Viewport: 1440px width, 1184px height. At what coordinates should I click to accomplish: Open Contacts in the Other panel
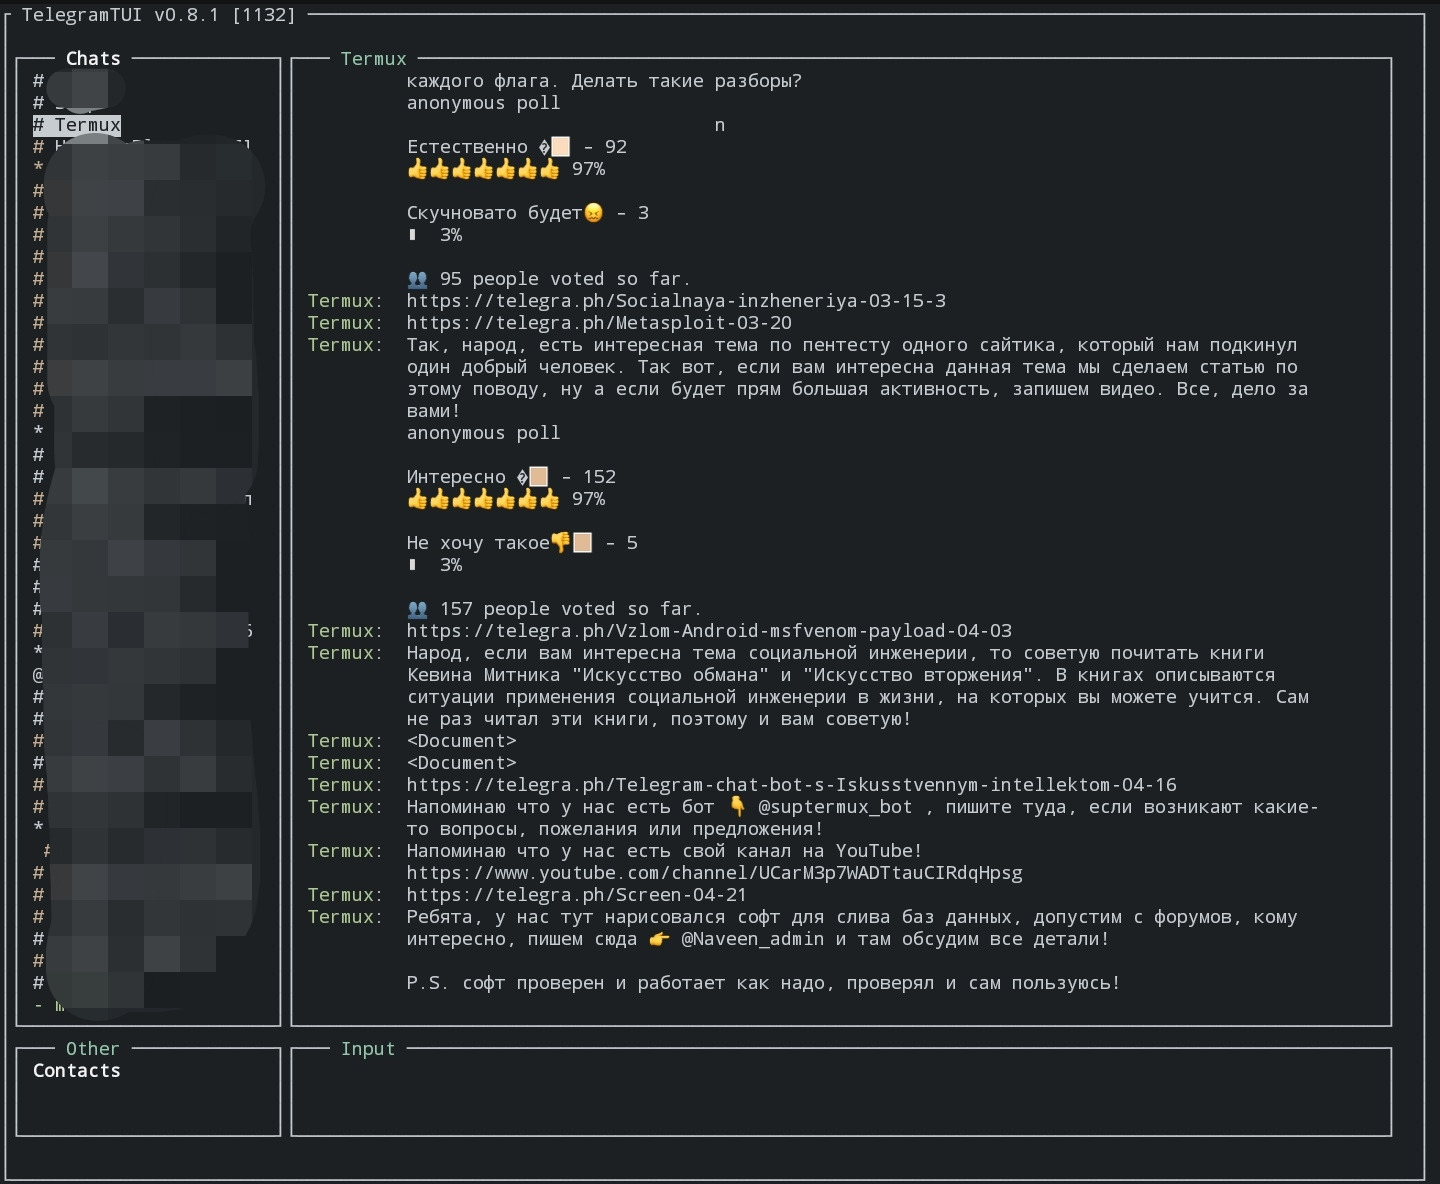tap(76, 1071)
